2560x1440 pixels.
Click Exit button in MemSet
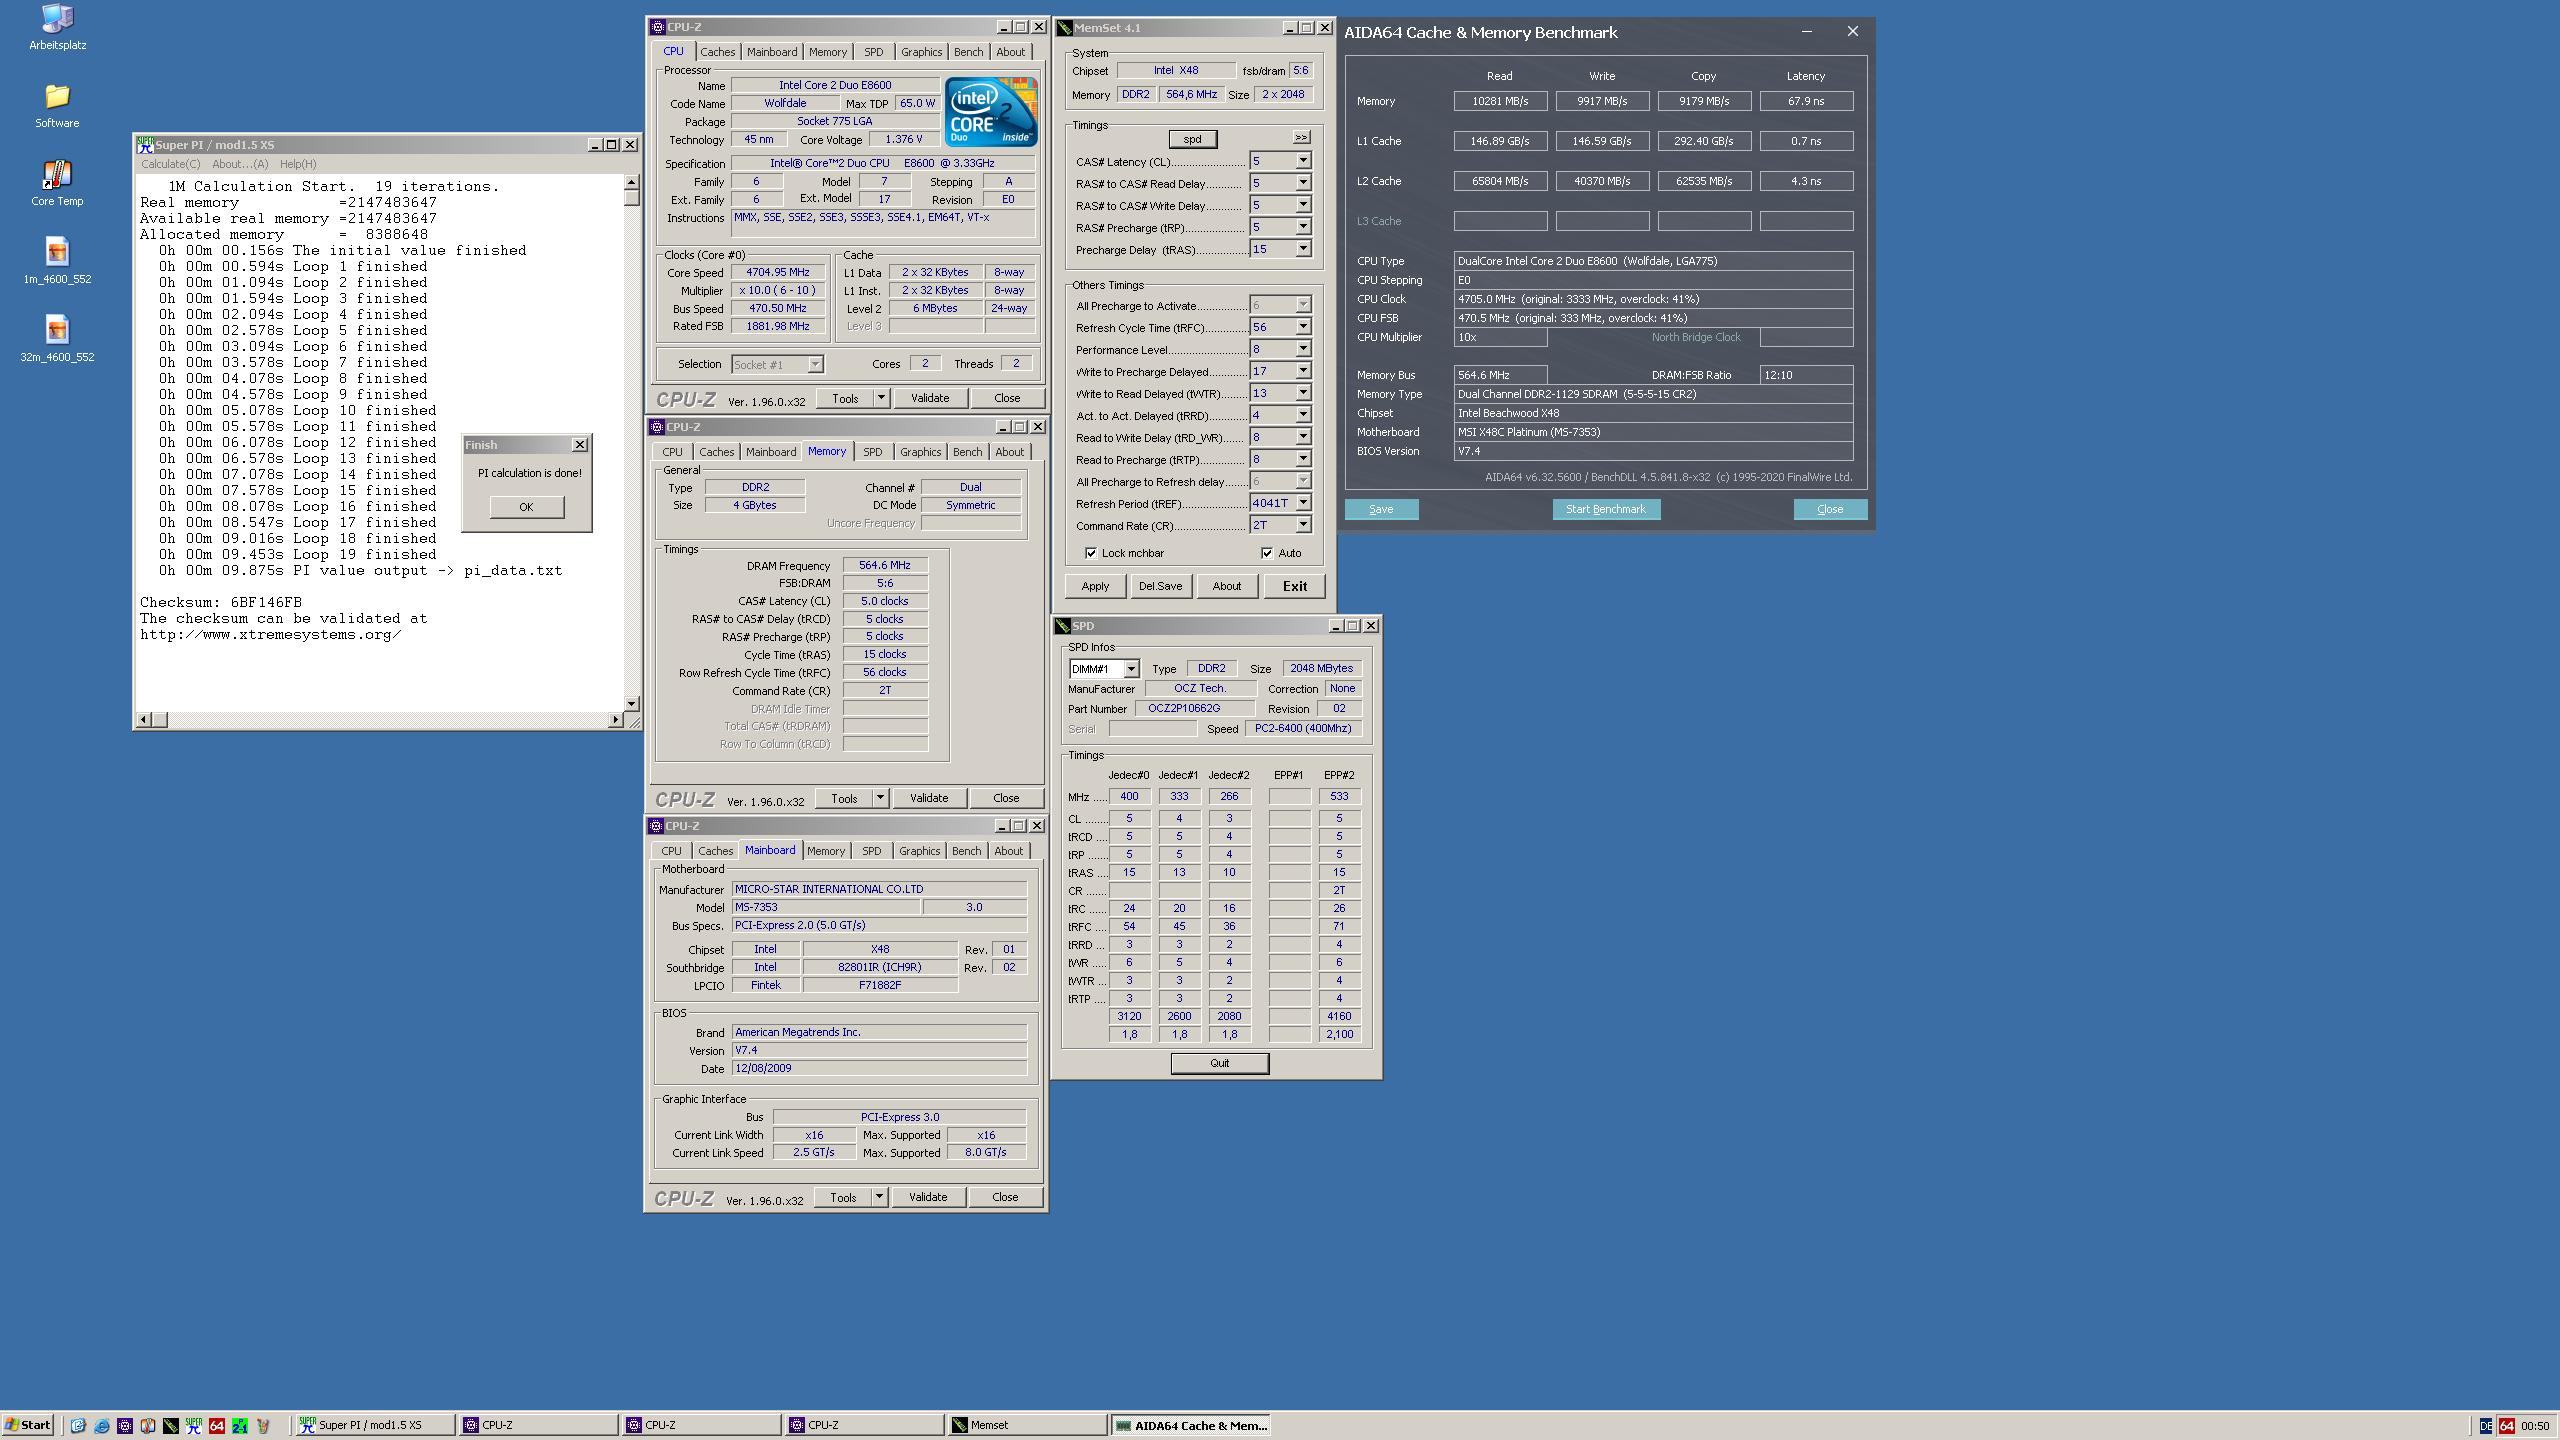(1294, 586)
